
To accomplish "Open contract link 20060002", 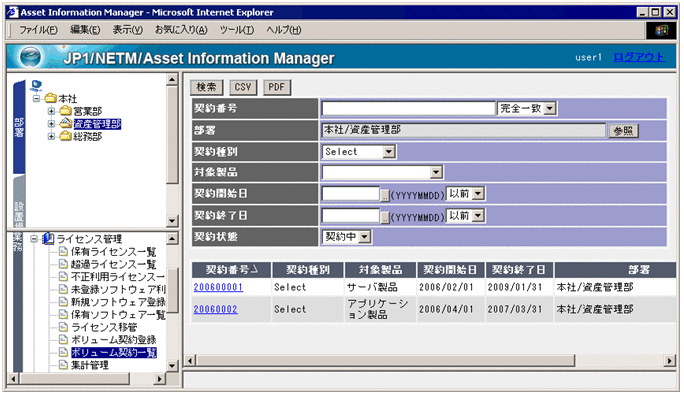I will [x=215, y=309].
